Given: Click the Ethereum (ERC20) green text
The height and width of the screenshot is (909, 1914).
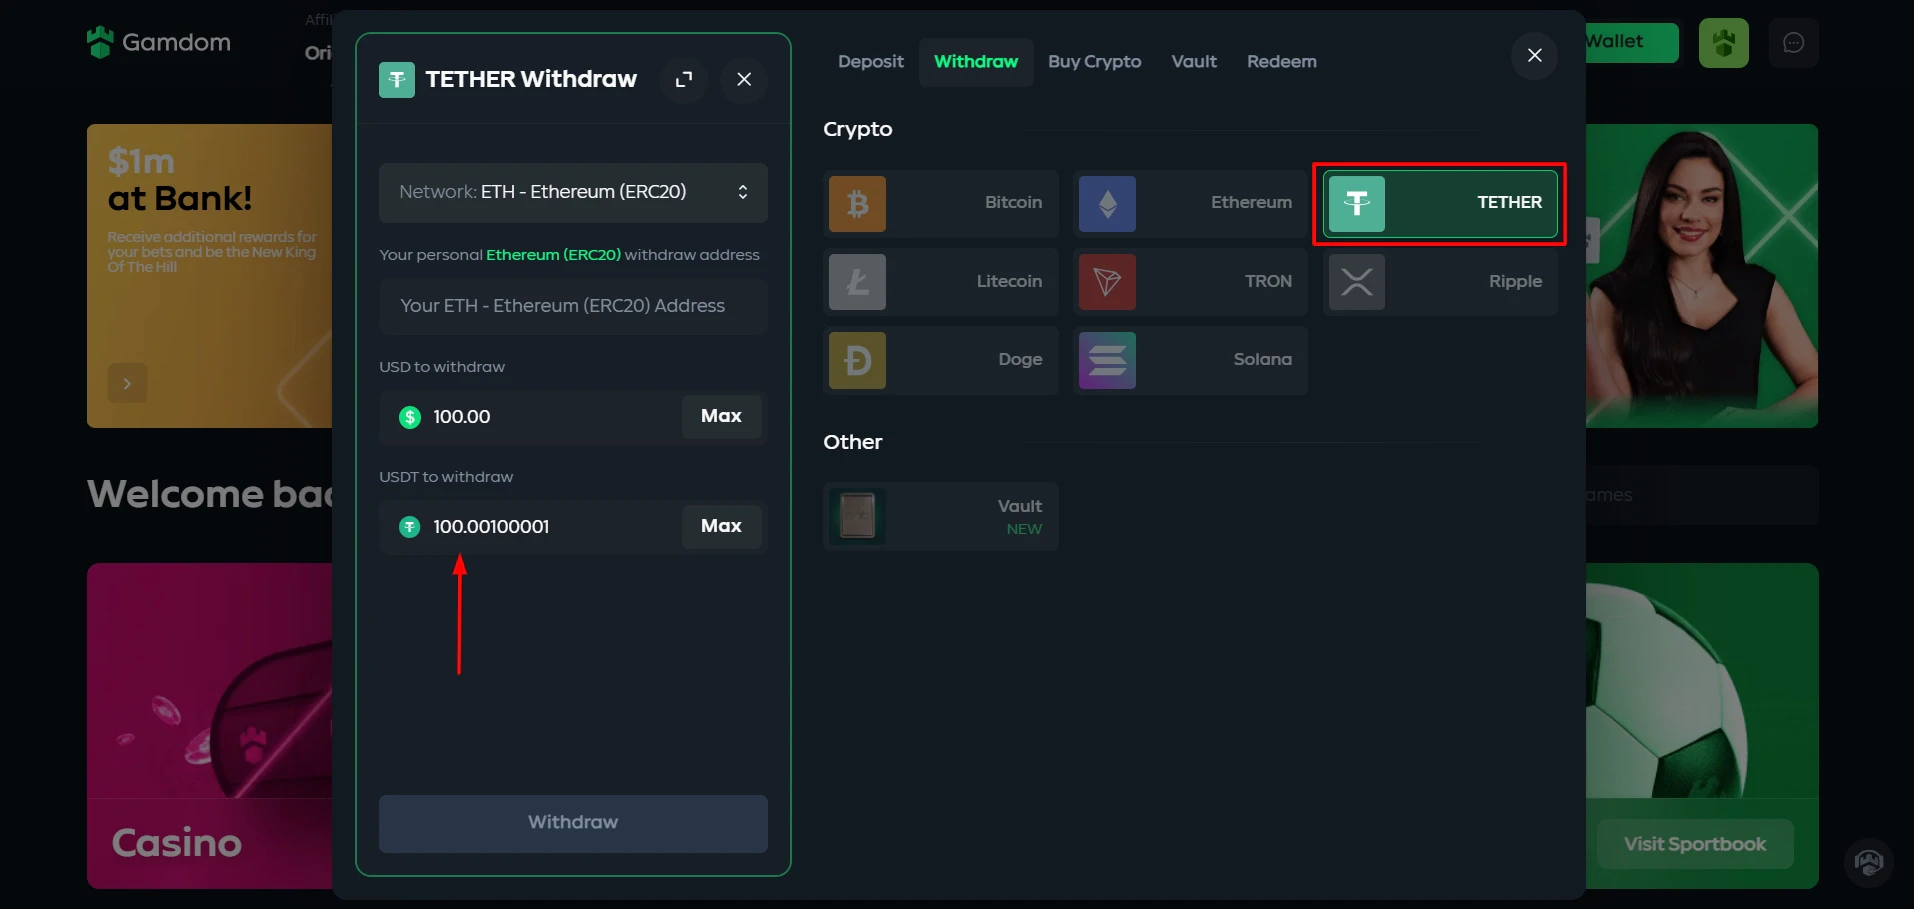Looking at the screenshot, I should point(553,255).
